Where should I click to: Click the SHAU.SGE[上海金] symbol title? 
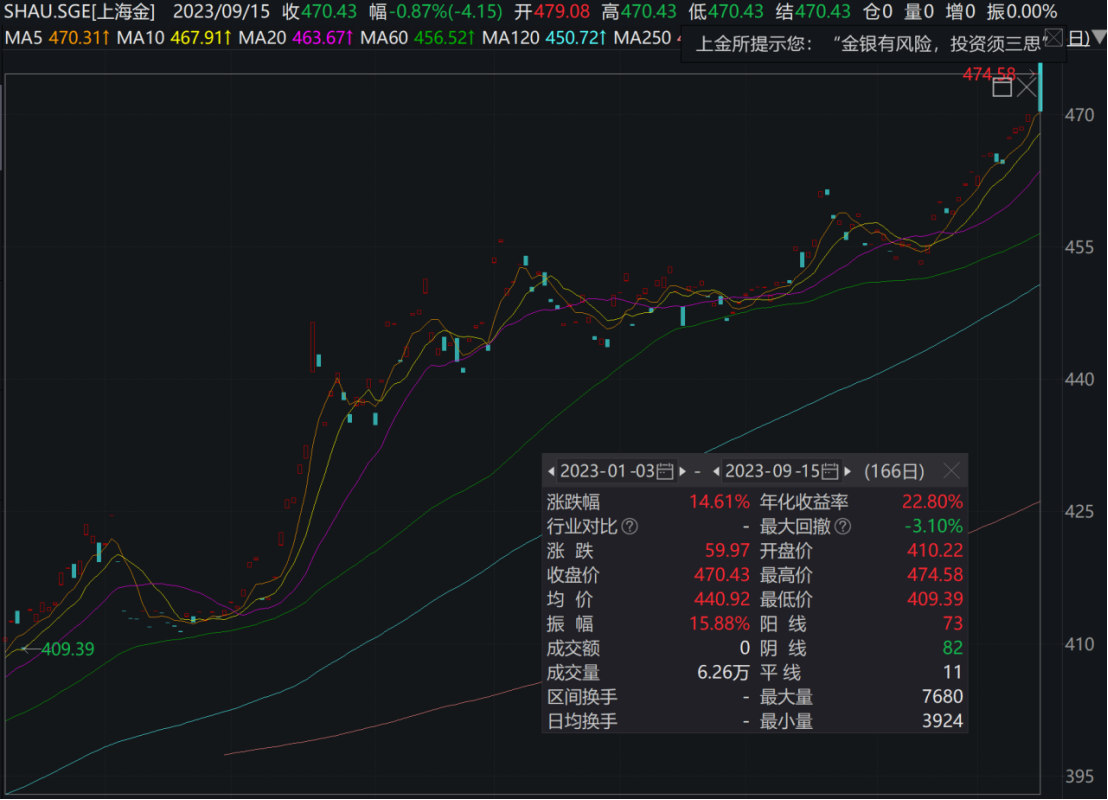(80, 12)
